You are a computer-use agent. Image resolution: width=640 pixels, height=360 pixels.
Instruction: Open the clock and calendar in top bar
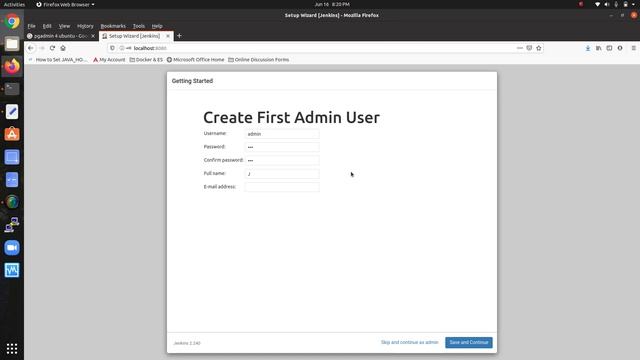tap(332, 4)
